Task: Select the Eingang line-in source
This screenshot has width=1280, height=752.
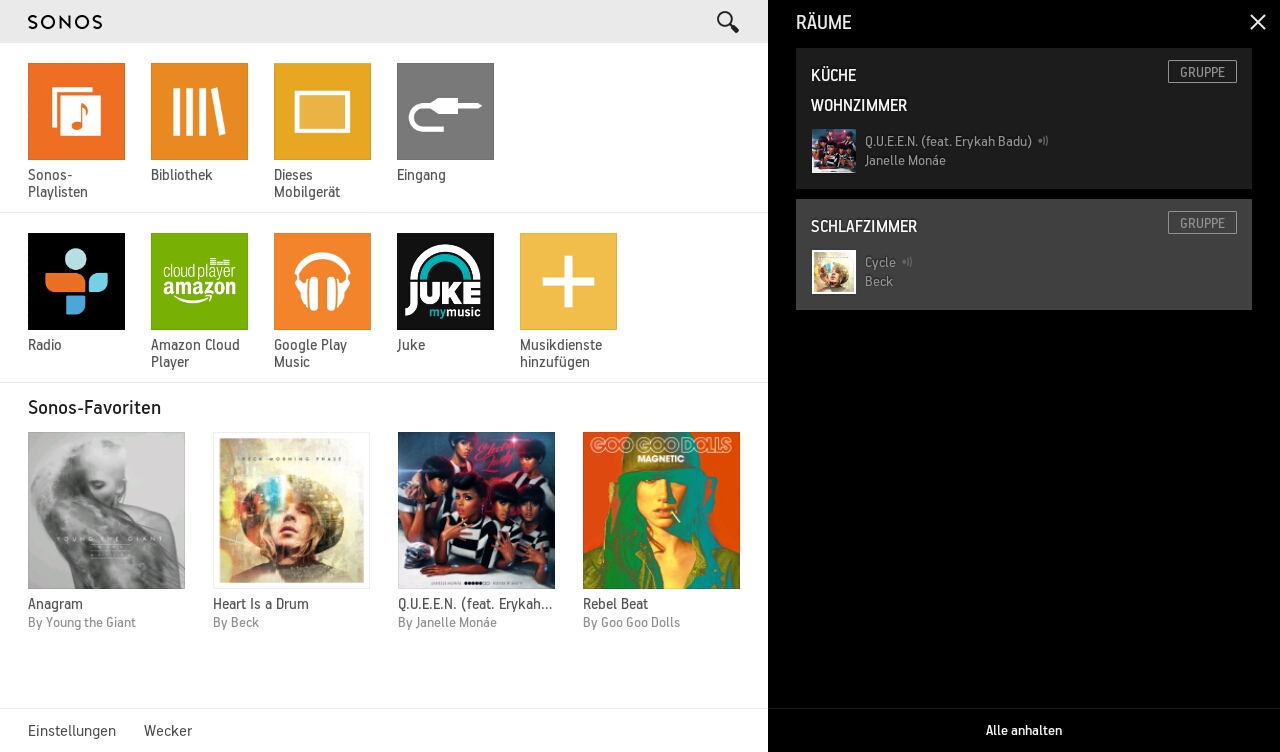Action: pos(445,112)
